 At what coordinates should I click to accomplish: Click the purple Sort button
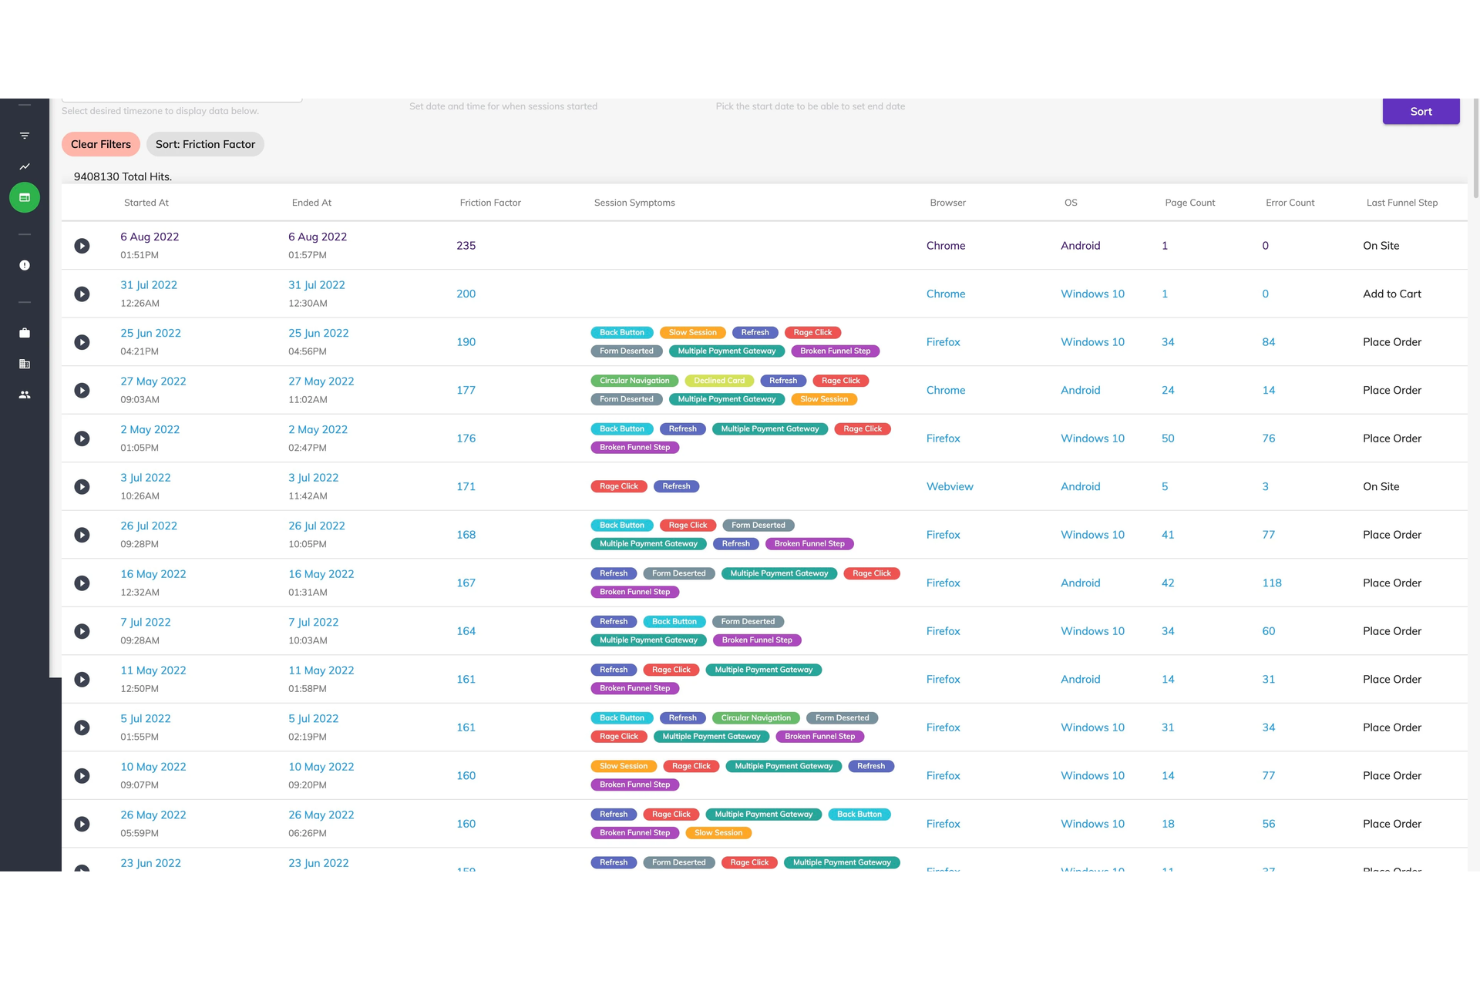[x=1421, y=111]
